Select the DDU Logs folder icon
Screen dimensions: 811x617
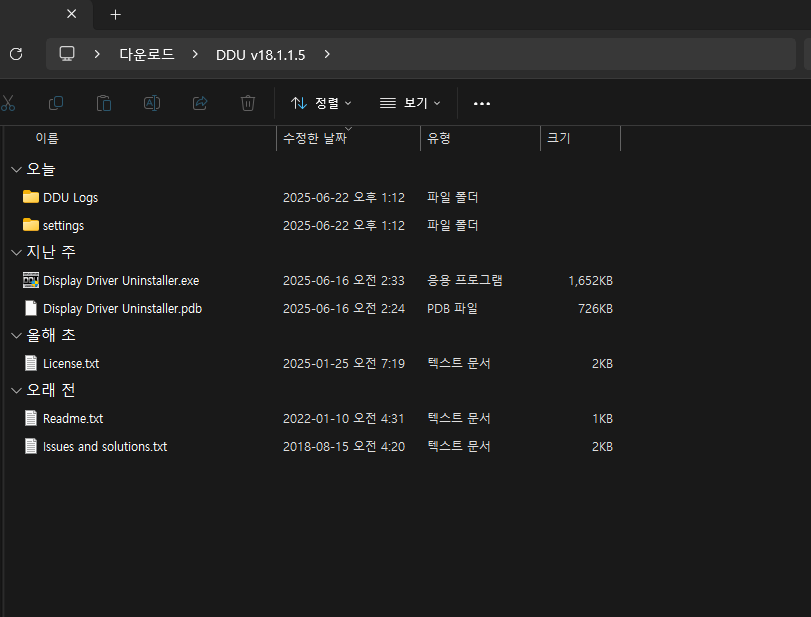(x=31, y=197)
